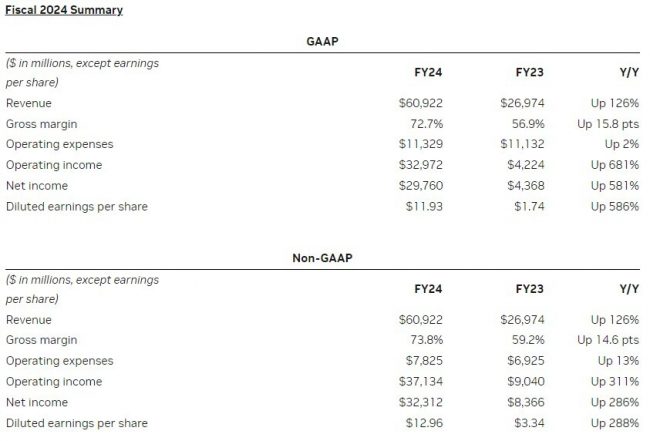Click the GAAP FY23 column header
650x441 pixels.
[x=529, y=72]
